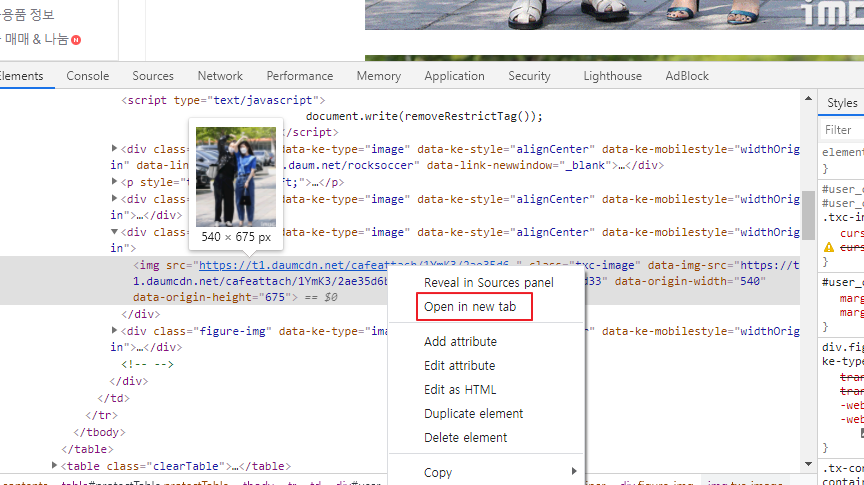Choose Reveal in Sources panel
This screenshot has height=485, width=864.
pos(488,283)
